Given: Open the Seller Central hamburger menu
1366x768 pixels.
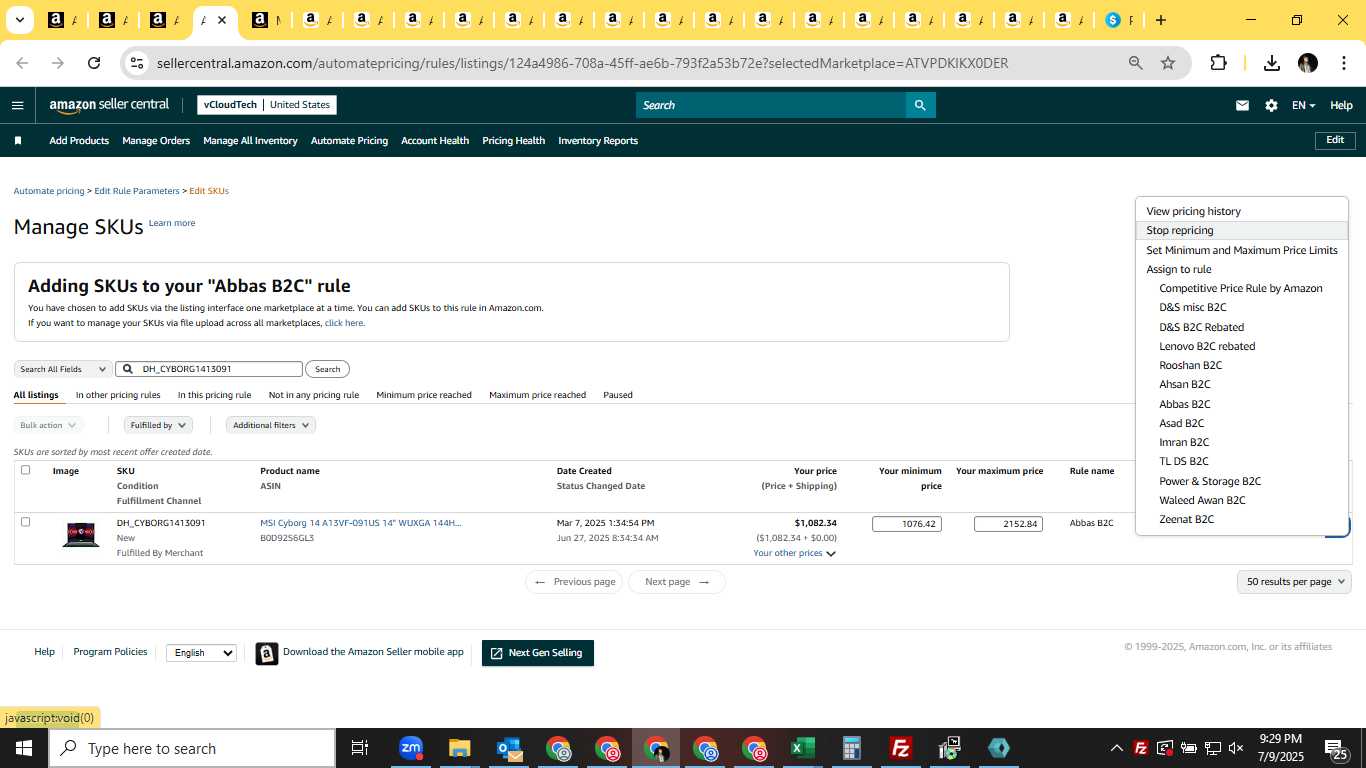Looking at the screenshot, I should (17, 105).
